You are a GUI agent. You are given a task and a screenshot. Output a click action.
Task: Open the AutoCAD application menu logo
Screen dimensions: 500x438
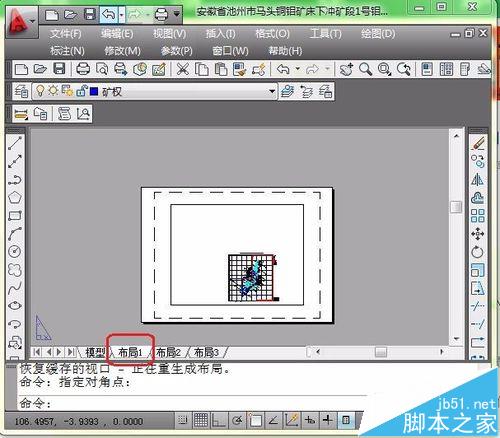click(21, 21)
